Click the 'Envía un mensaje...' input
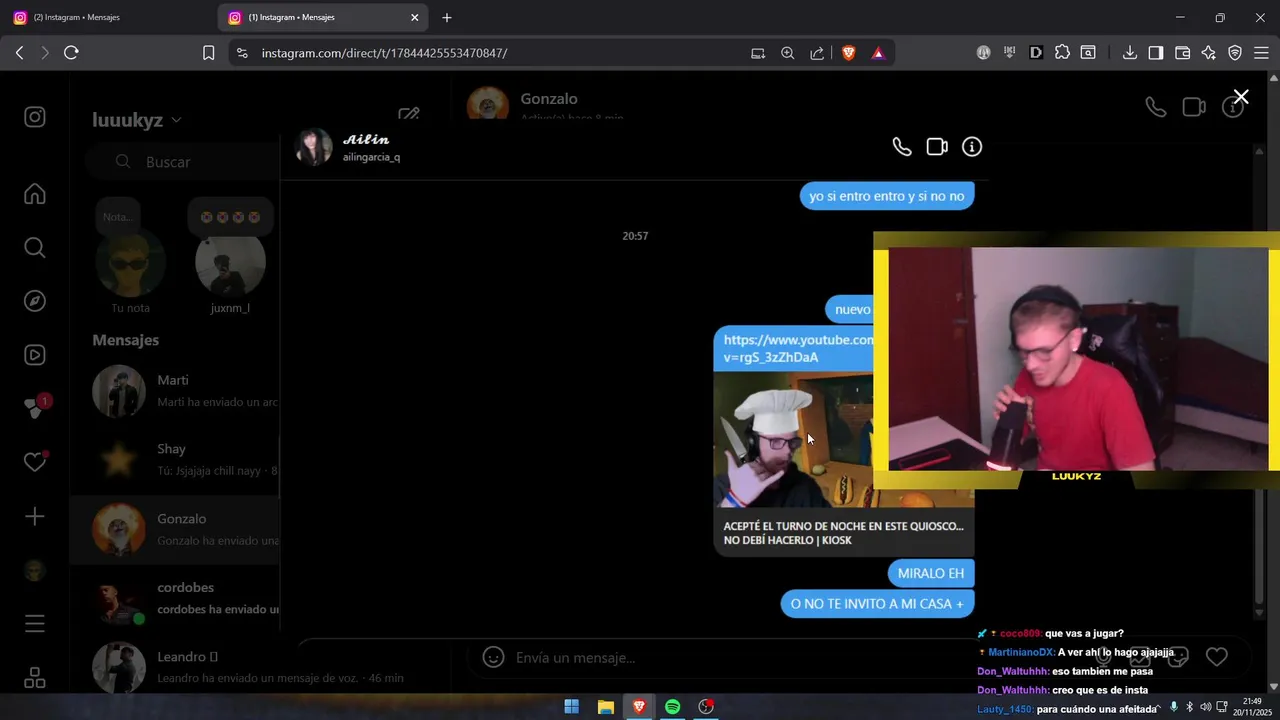Screen dimensions: 1280x720 575,657
